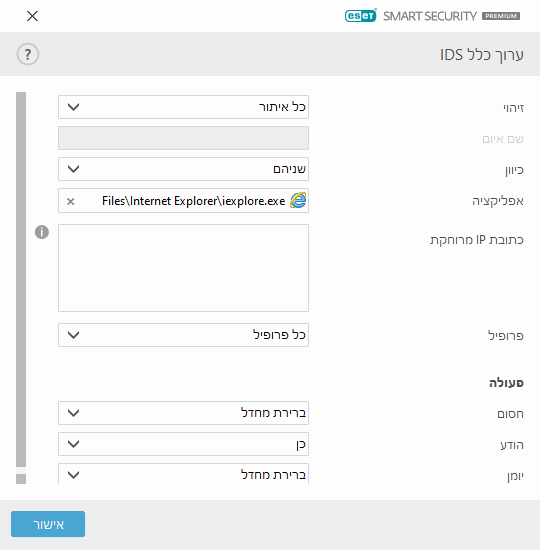The width and height of the screenshot is (540, 550).
Task: Click the פרופיל label
Action: click(x=506, y=336)
